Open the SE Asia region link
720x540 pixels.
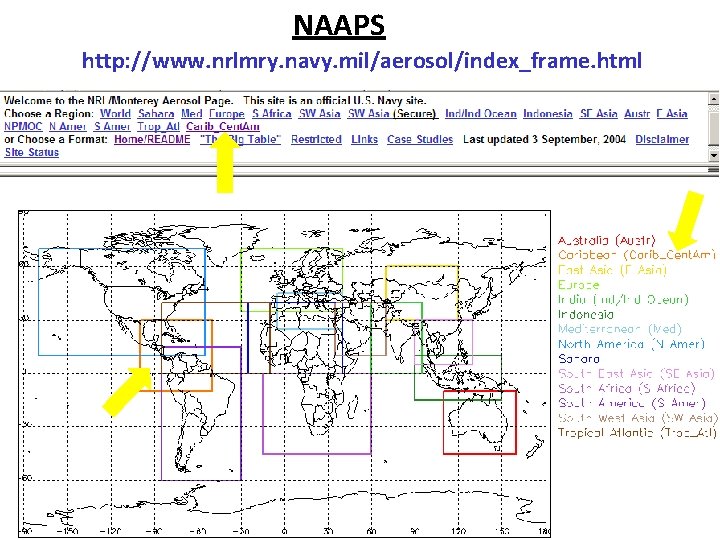(x=598, y=113)
